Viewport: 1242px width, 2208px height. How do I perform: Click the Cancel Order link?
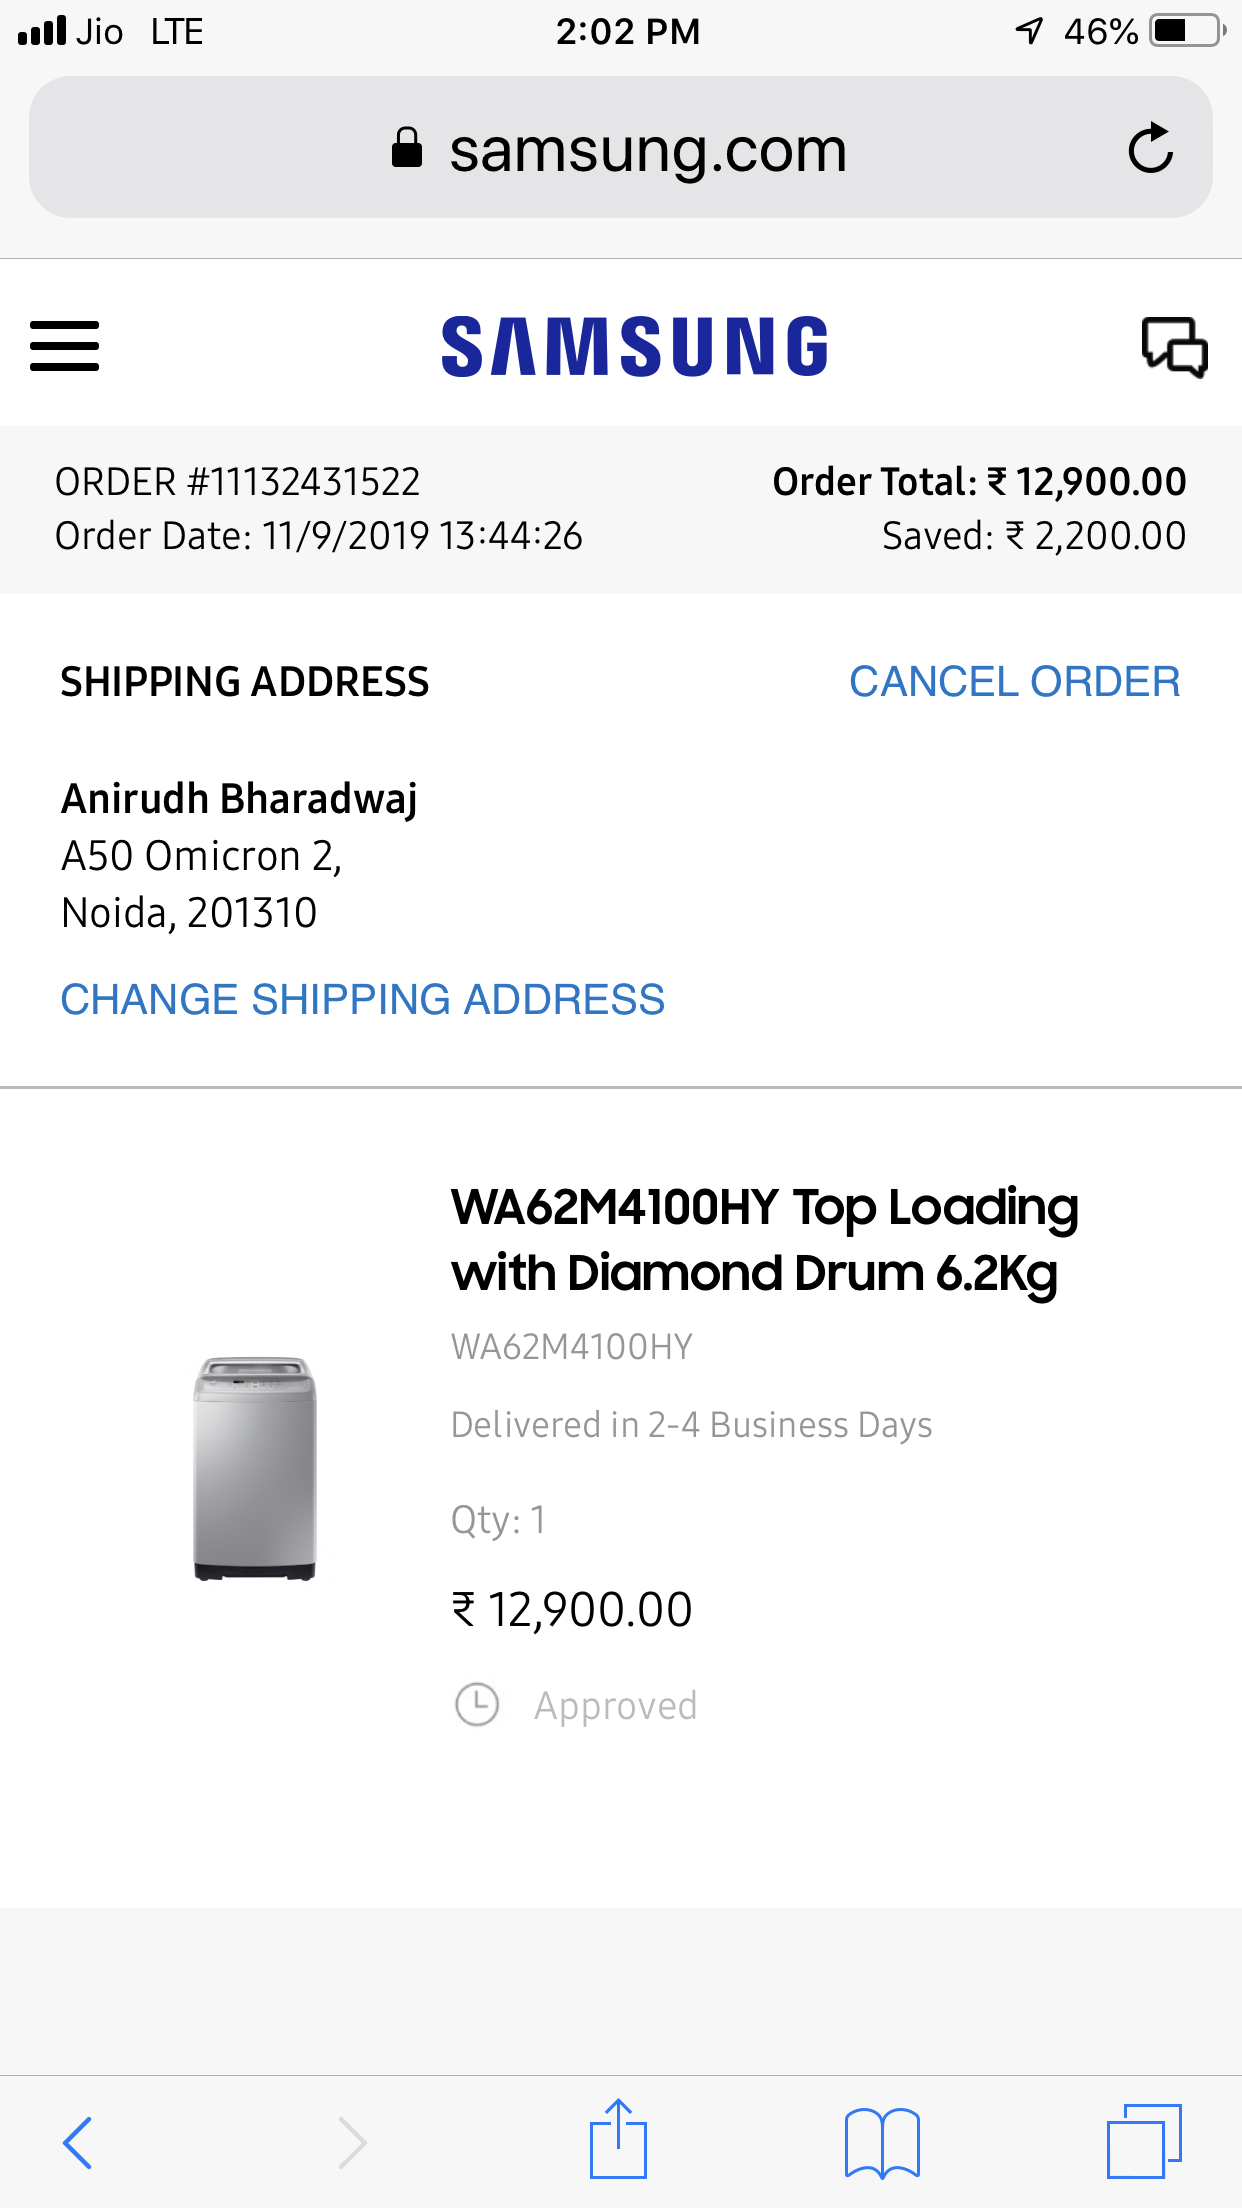click(1014, 682)
